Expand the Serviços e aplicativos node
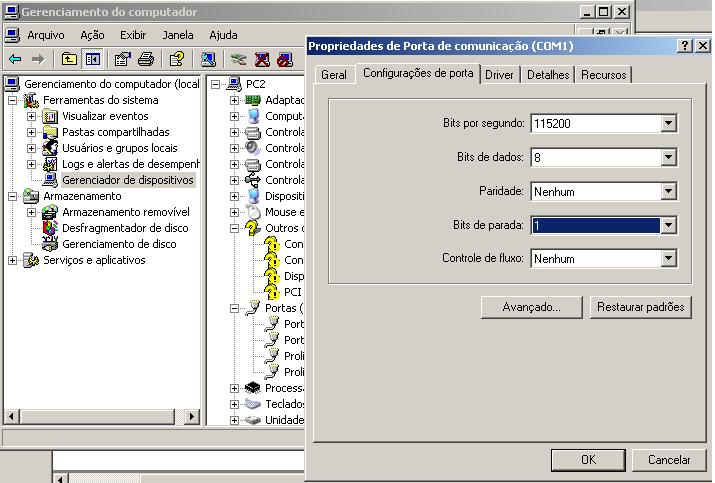The image size is (715, 483). [x=12, y=260]
